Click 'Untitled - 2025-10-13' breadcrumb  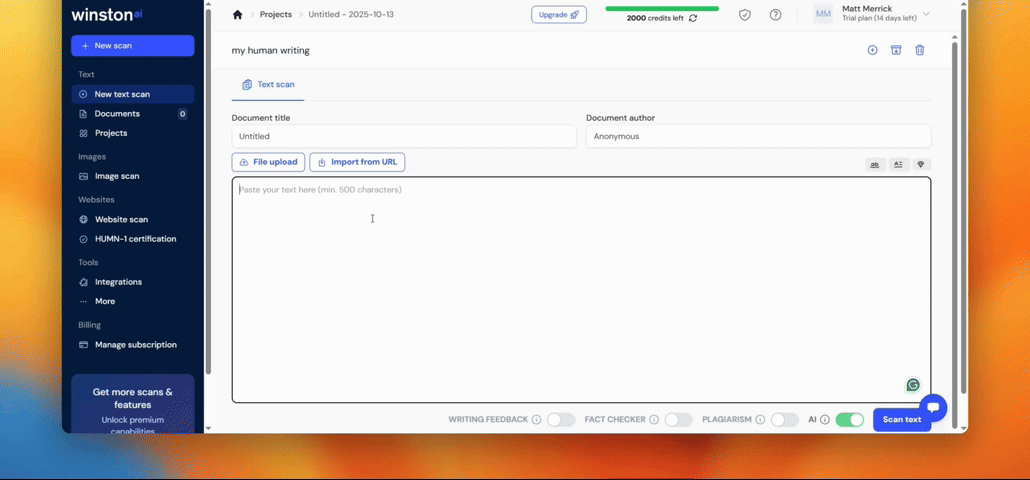(x=351, y=14)
